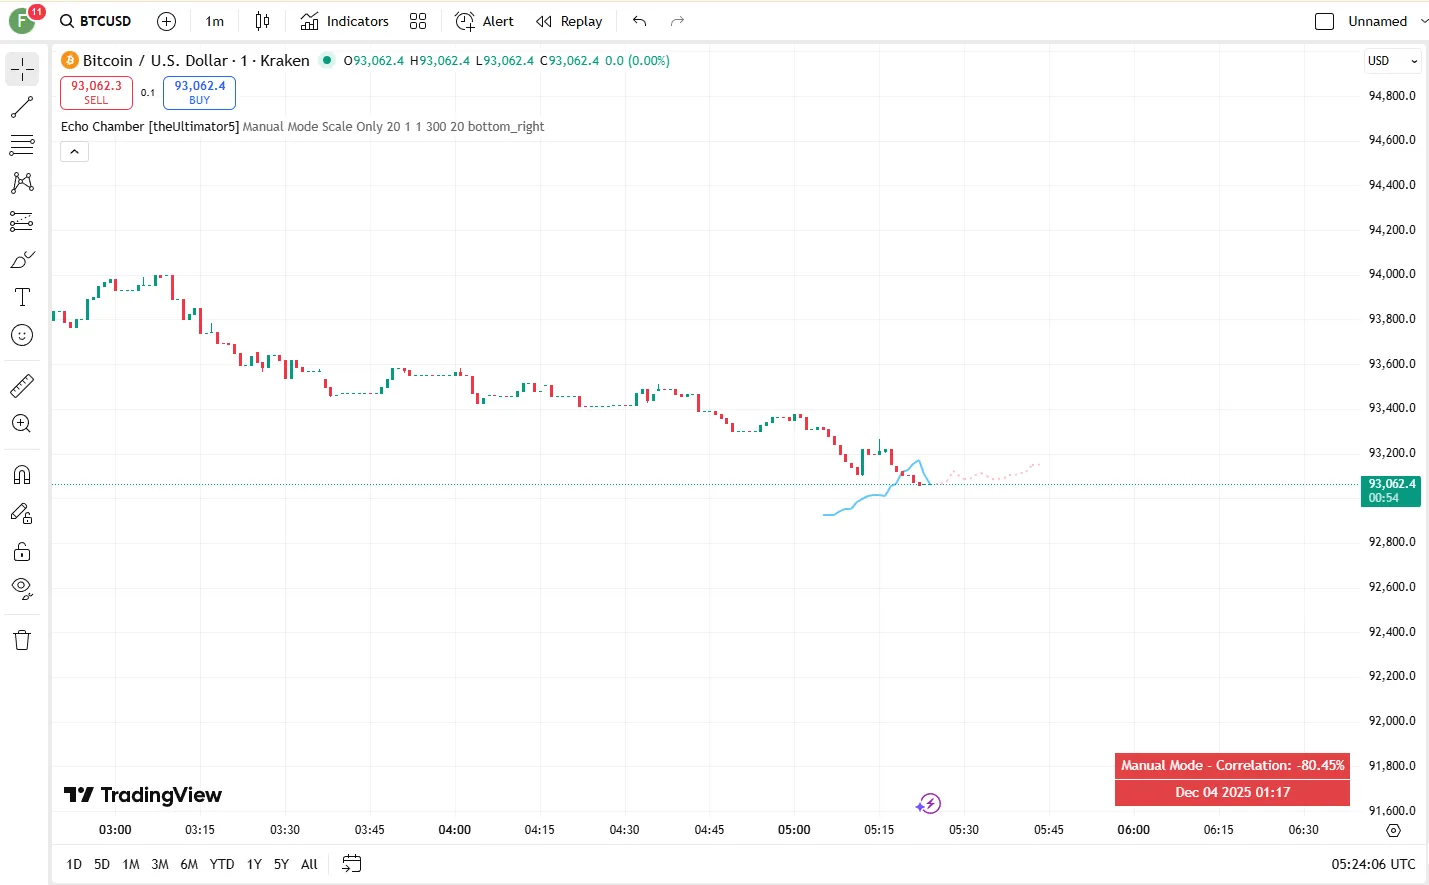Select the crosshair cursor tool

pos(22,69)
